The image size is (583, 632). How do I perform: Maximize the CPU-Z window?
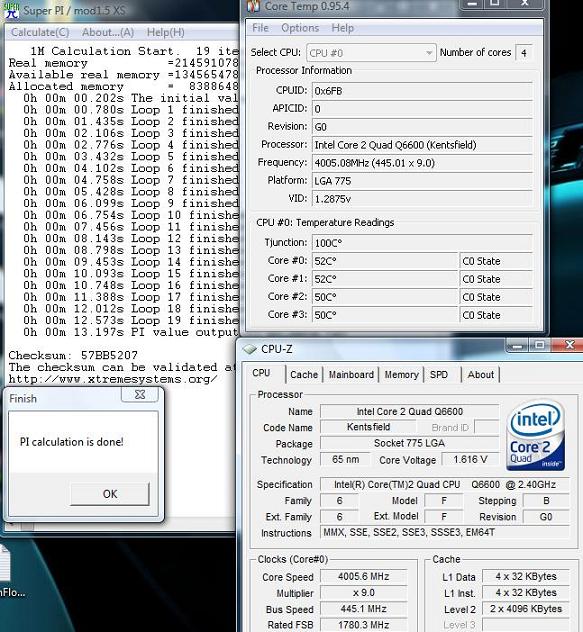(x=540, y=345)
